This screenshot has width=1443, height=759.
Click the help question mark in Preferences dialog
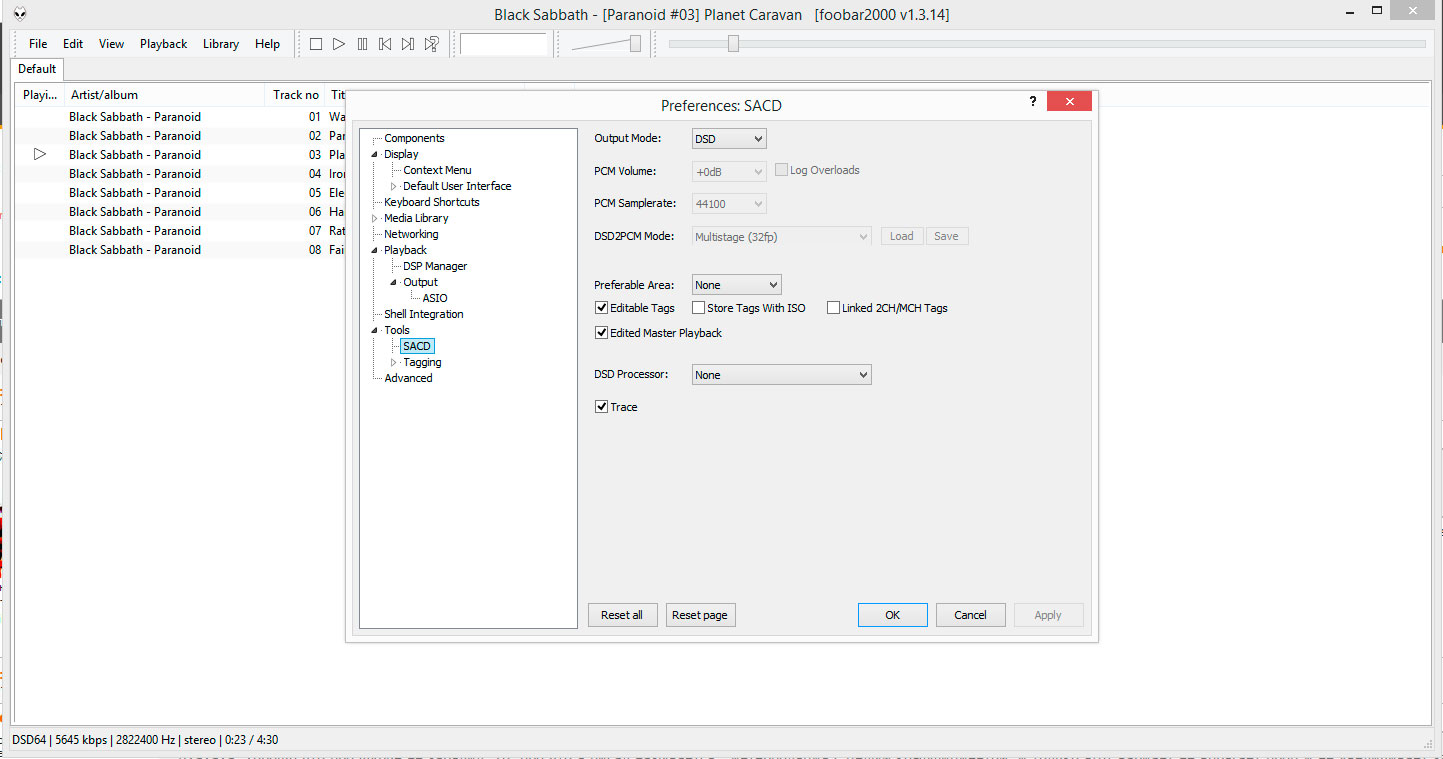point(1032,102)
